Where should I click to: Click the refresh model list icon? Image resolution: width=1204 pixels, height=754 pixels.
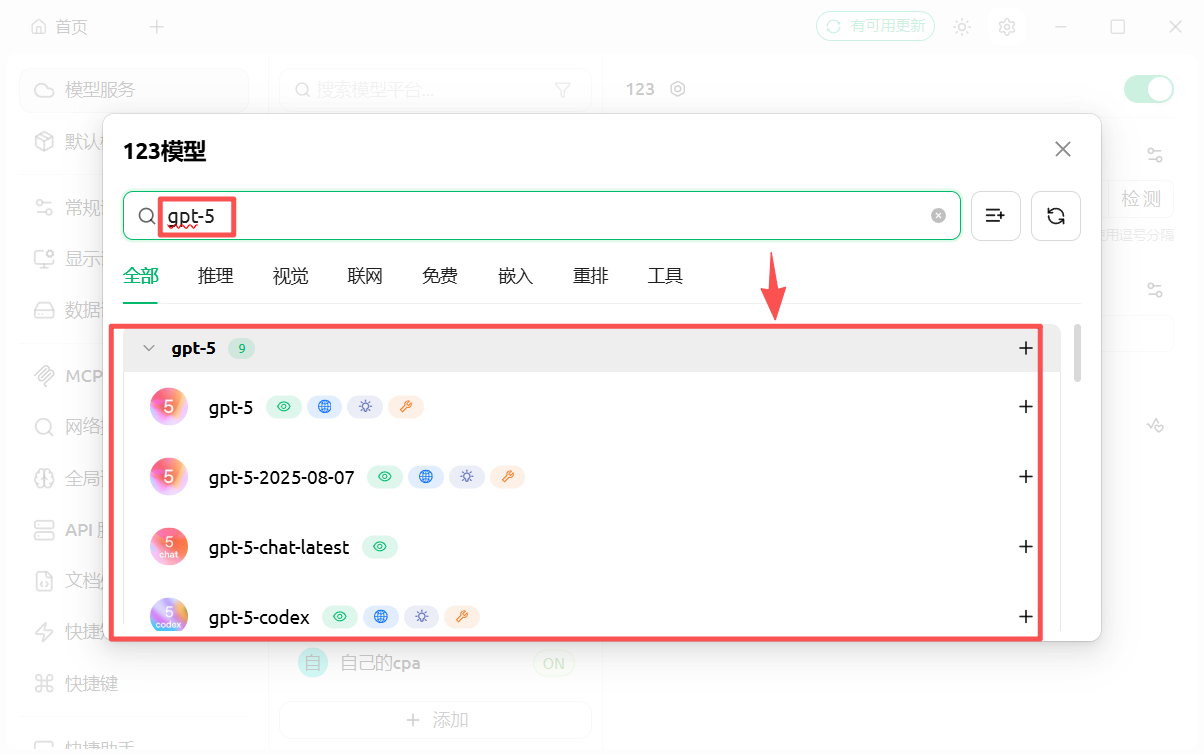(1056, 216)
